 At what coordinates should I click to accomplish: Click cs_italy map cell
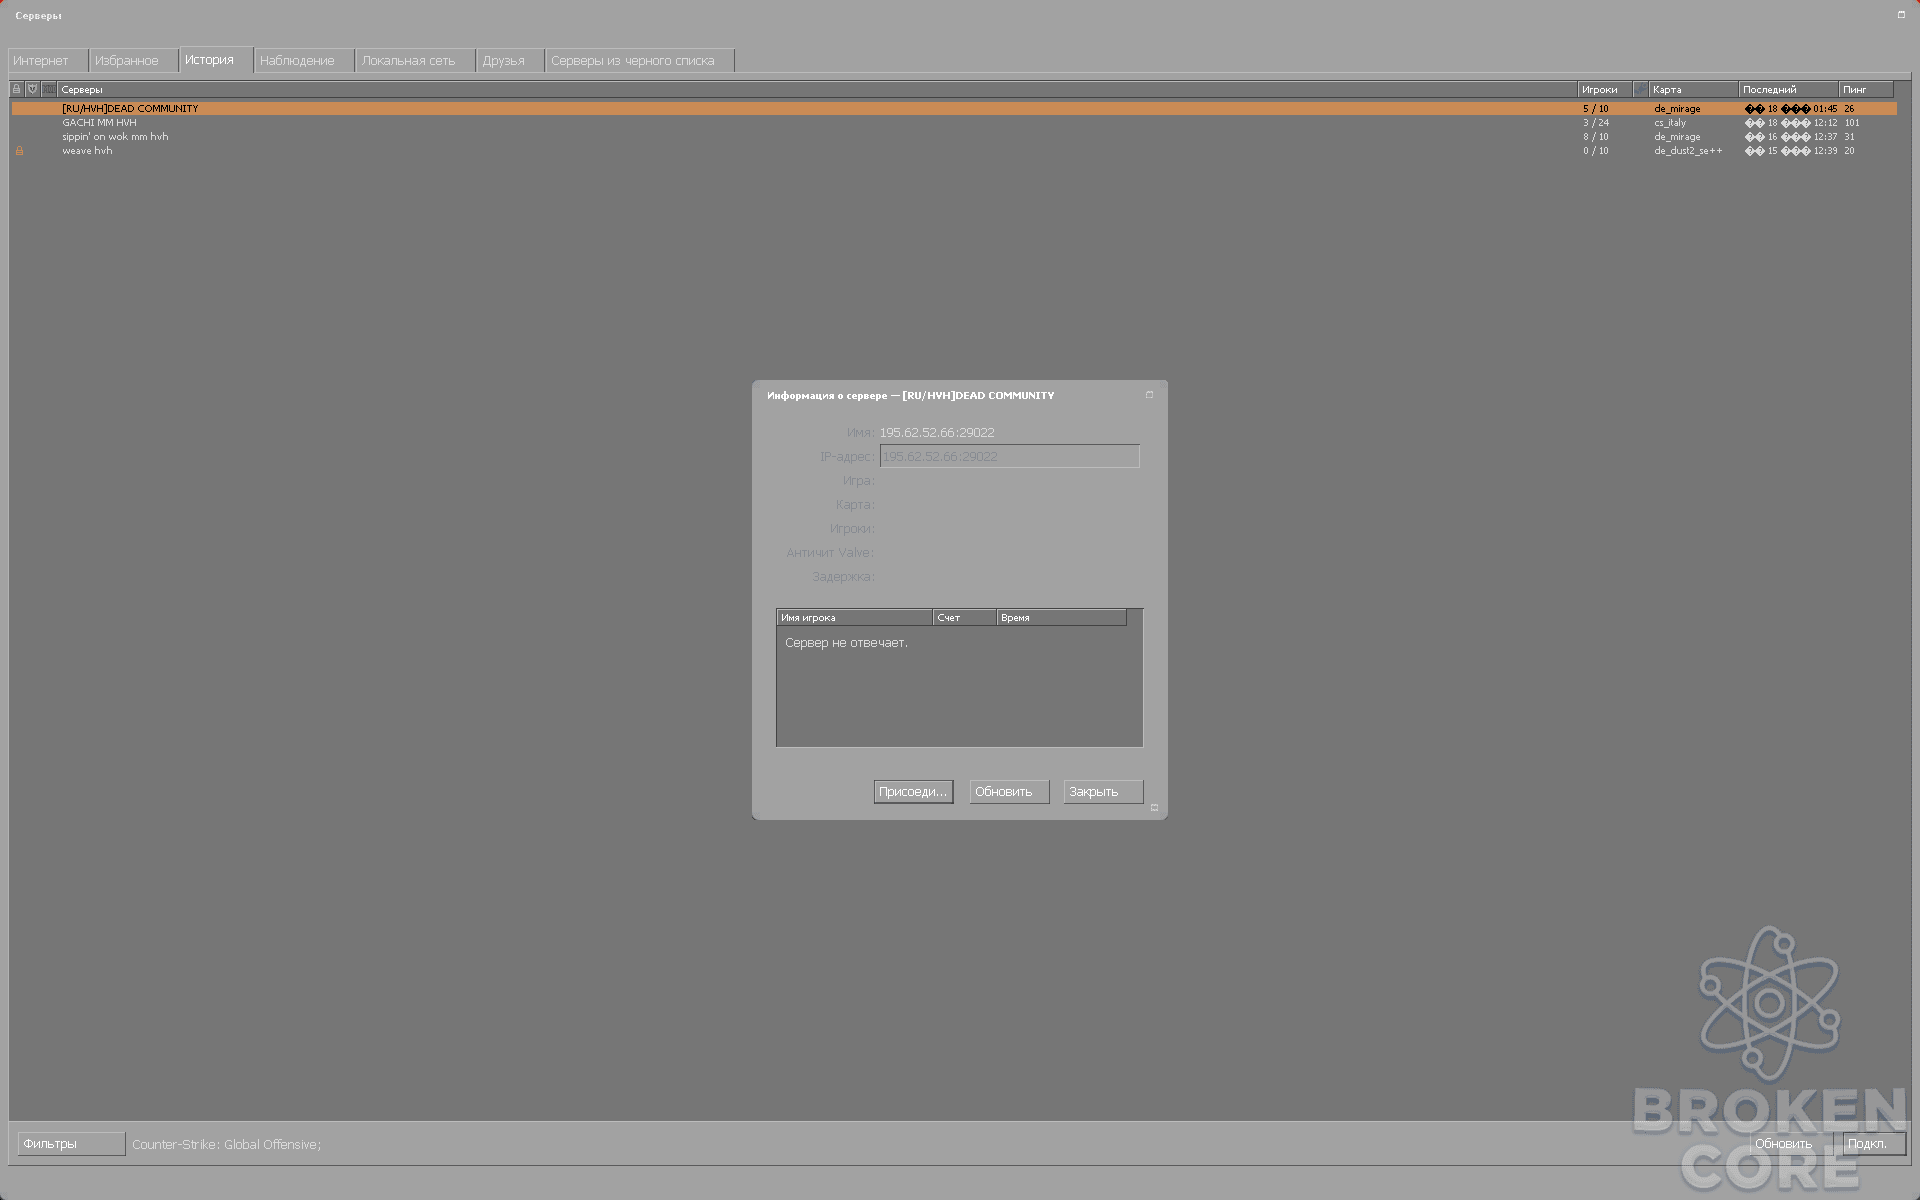[1670, 123]
